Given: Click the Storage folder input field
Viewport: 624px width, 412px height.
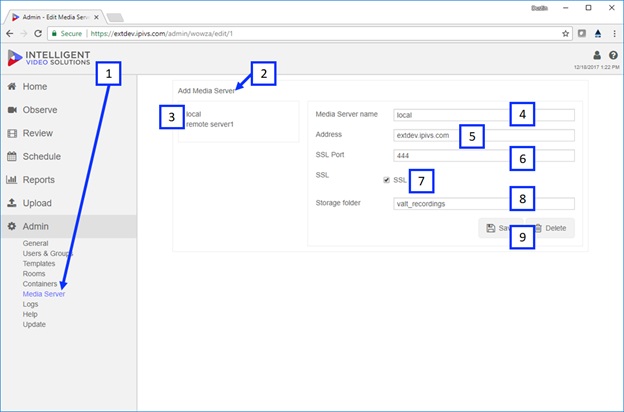Looking at the screenshot, I should coord(484,204).
